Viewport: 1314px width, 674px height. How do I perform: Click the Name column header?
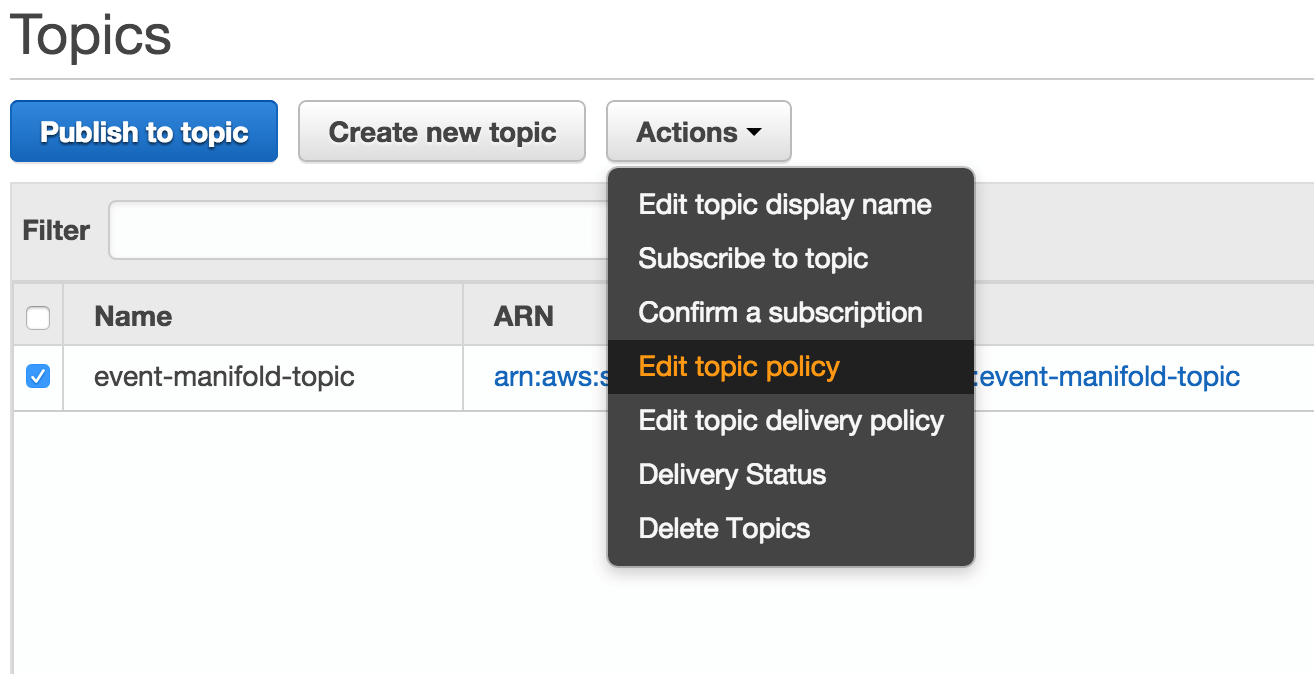pos(133,316)
